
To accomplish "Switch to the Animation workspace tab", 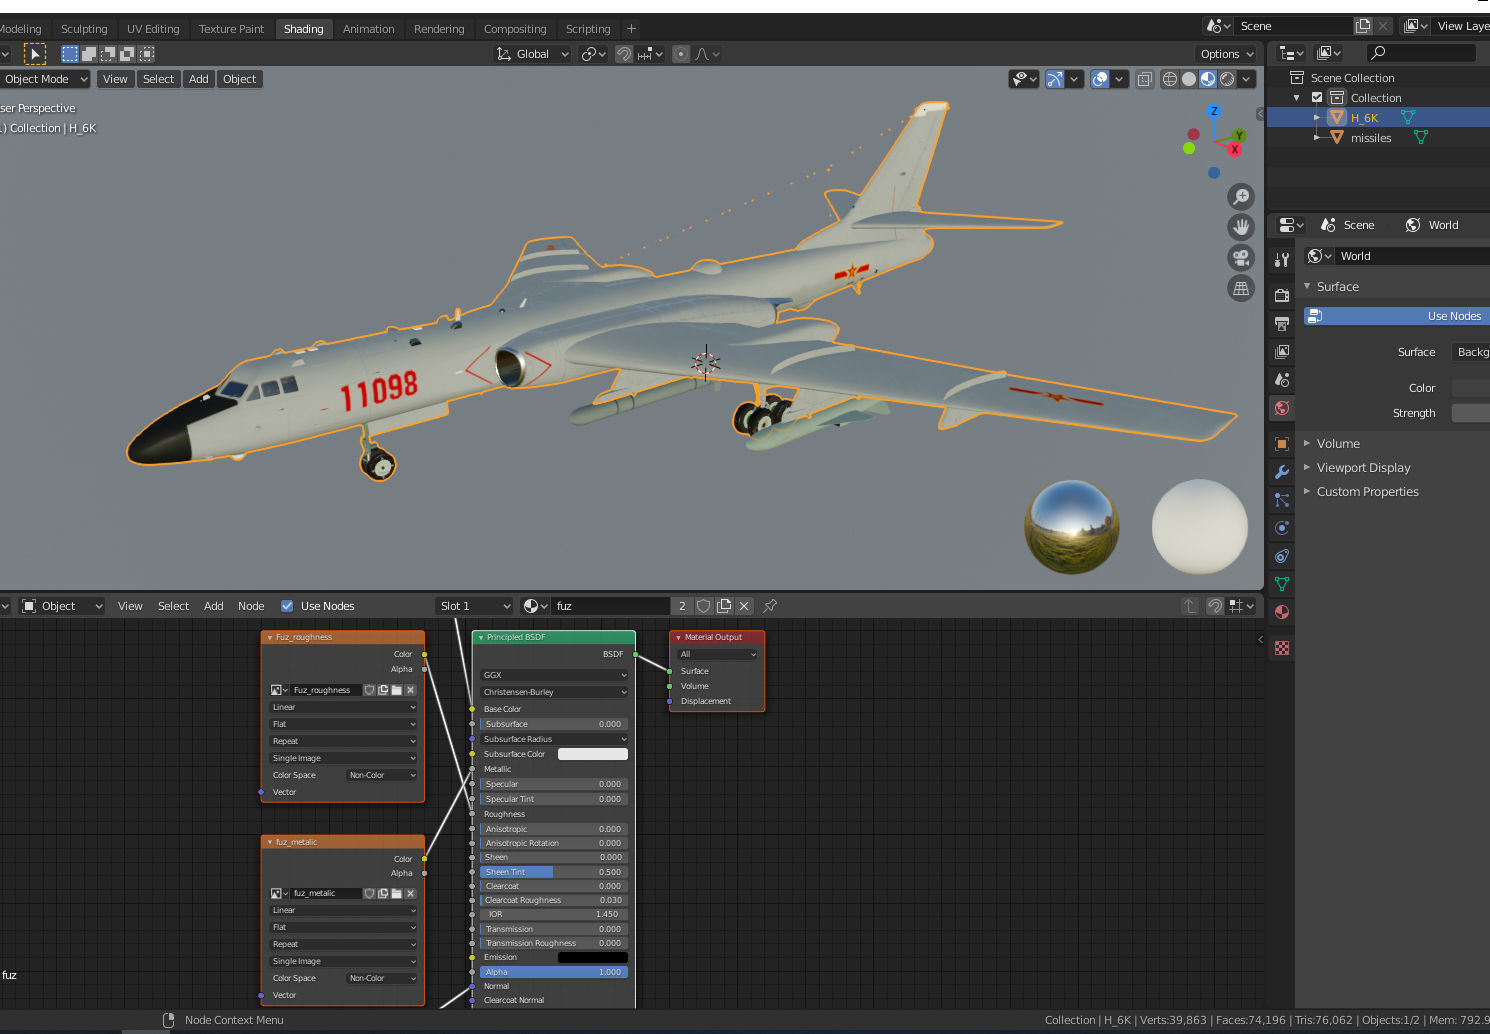I will pyautogui.click(x=368, y=29).
